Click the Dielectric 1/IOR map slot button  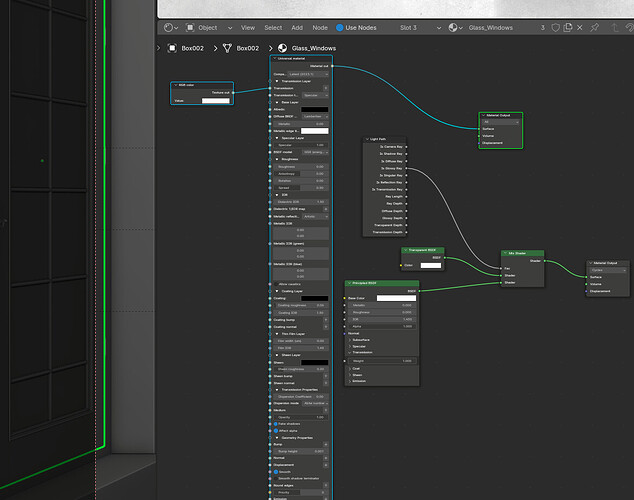(325, 209)
